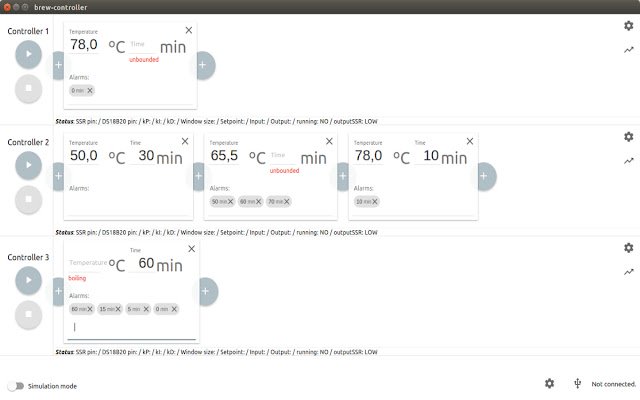Edit Controller 3's 60 min time field
The height and width of the screenshot is (400, 640).
[x=142, y=263]
